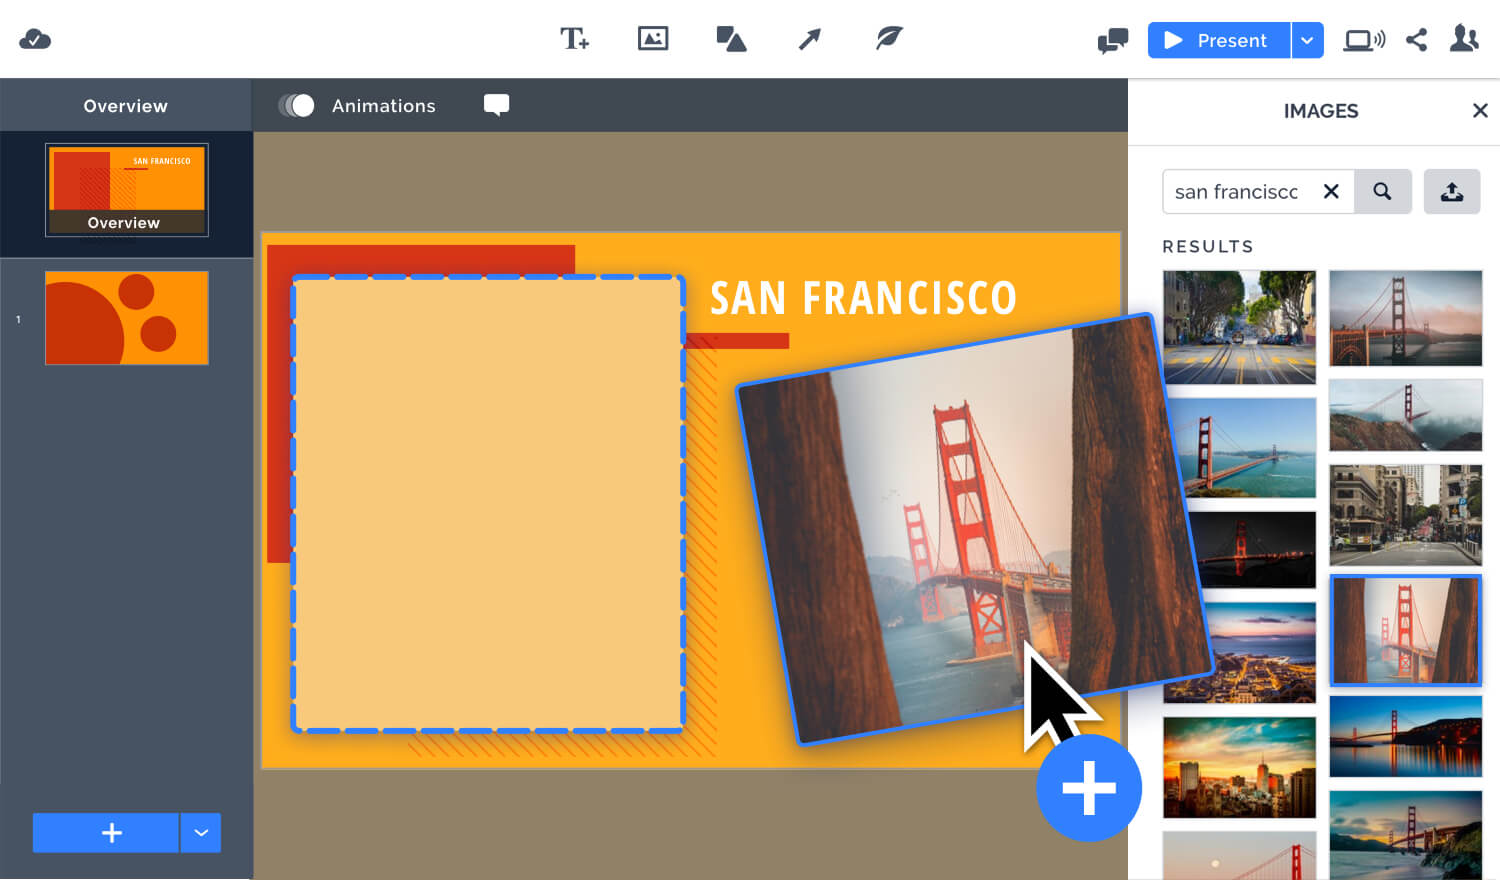The height and width of the screenshot is (880, 1500).
Task: Select the Arrow tool
Action: (808, 39)
